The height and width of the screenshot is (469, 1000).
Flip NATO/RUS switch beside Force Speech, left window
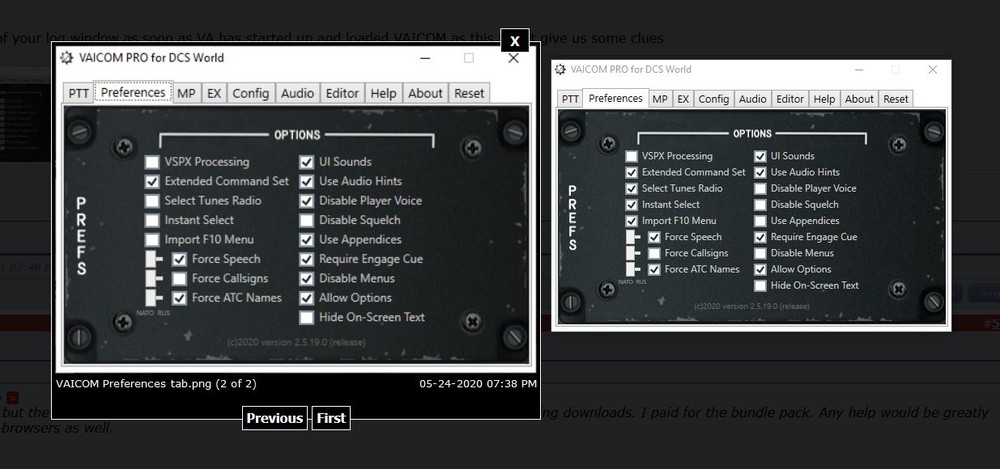click(154, 259)
